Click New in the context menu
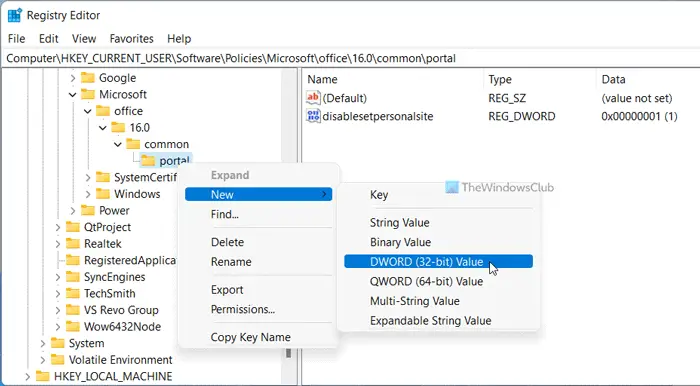 pyautogui.click(x=258, y=195)
